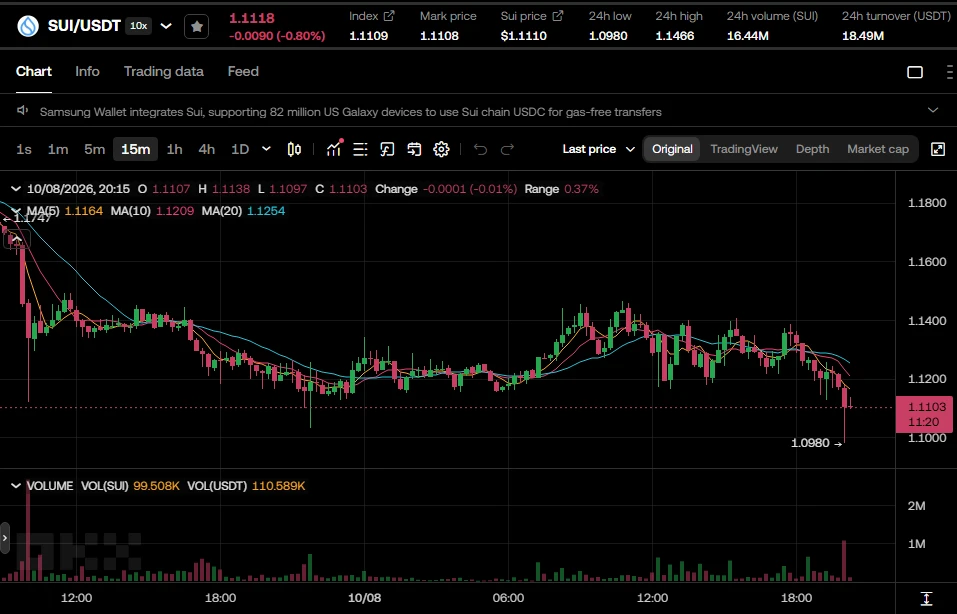Select the 5m timeframe
The height and width of the screenshot is (614, 957).
point(95,149)
